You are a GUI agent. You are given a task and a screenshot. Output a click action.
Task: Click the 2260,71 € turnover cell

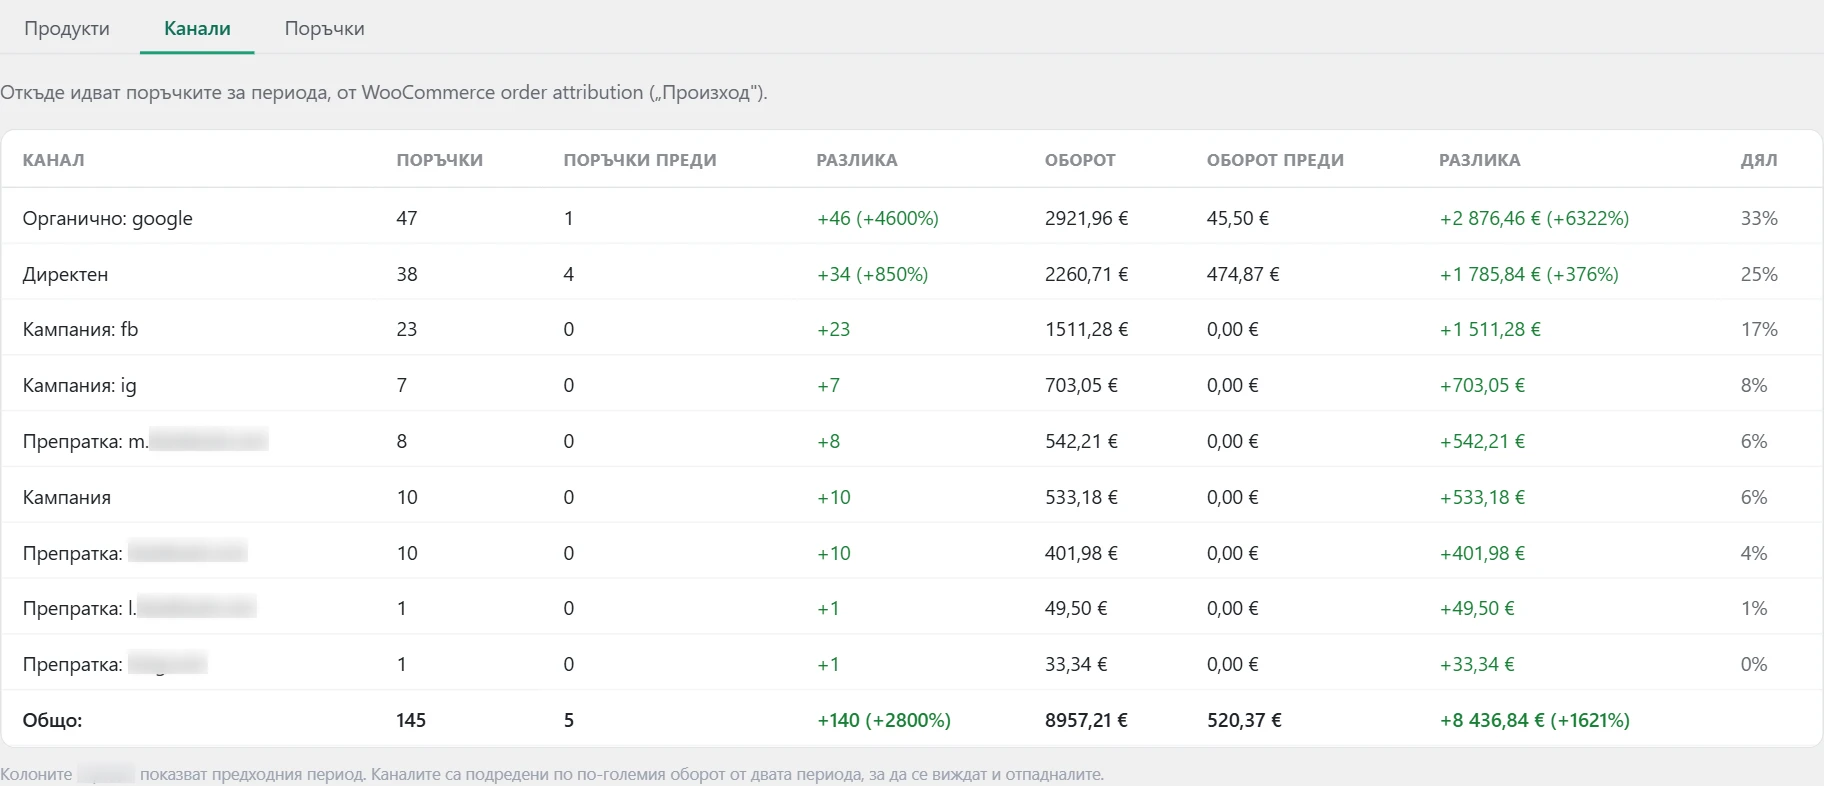pos(1087,274)
